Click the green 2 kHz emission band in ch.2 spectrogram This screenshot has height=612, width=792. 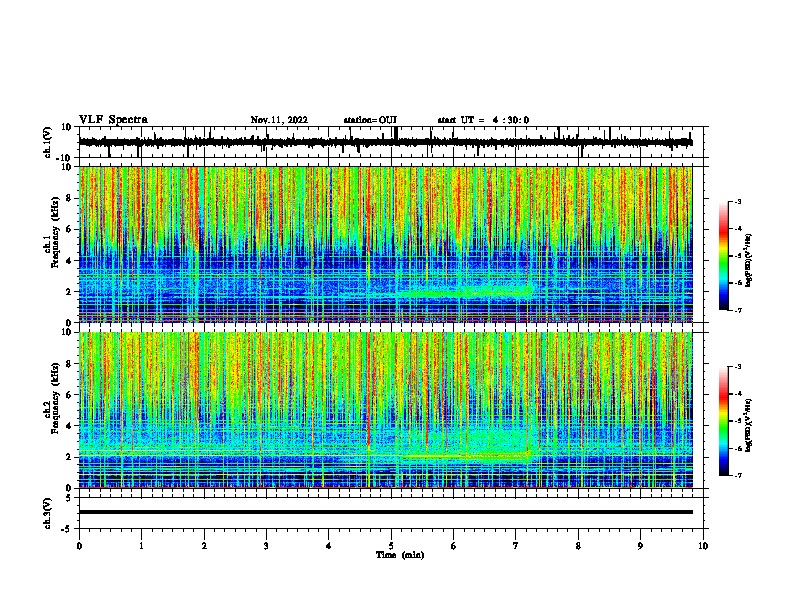coord(467,456)
